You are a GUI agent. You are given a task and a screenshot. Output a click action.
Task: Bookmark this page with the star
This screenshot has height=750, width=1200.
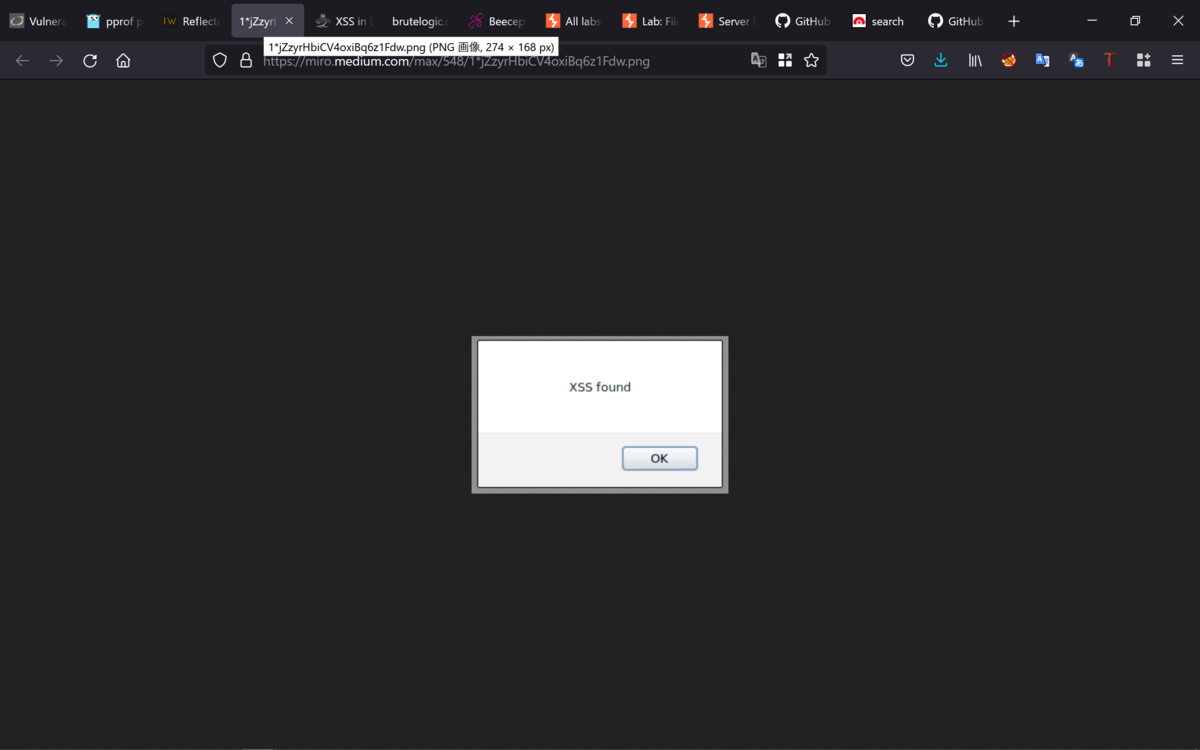click(x=811, y=60)
